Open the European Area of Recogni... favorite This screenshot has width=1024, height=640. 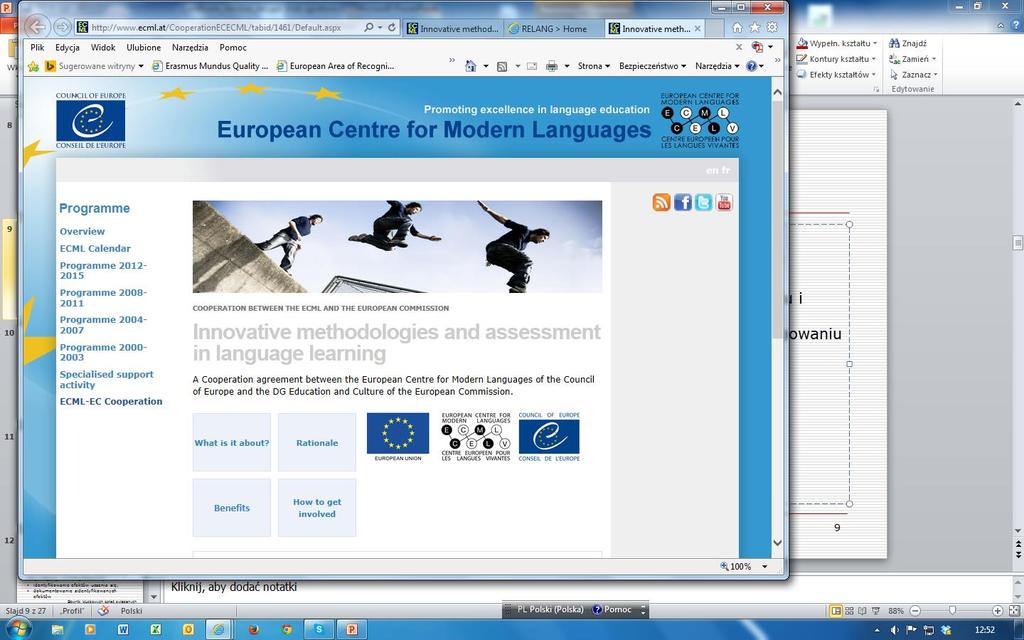[x=335, y=66]
